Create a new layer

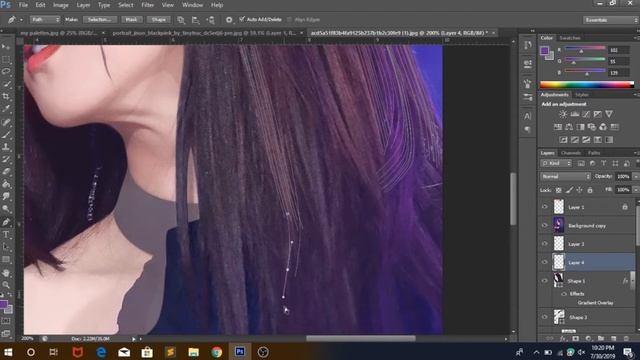coord(613,338)
